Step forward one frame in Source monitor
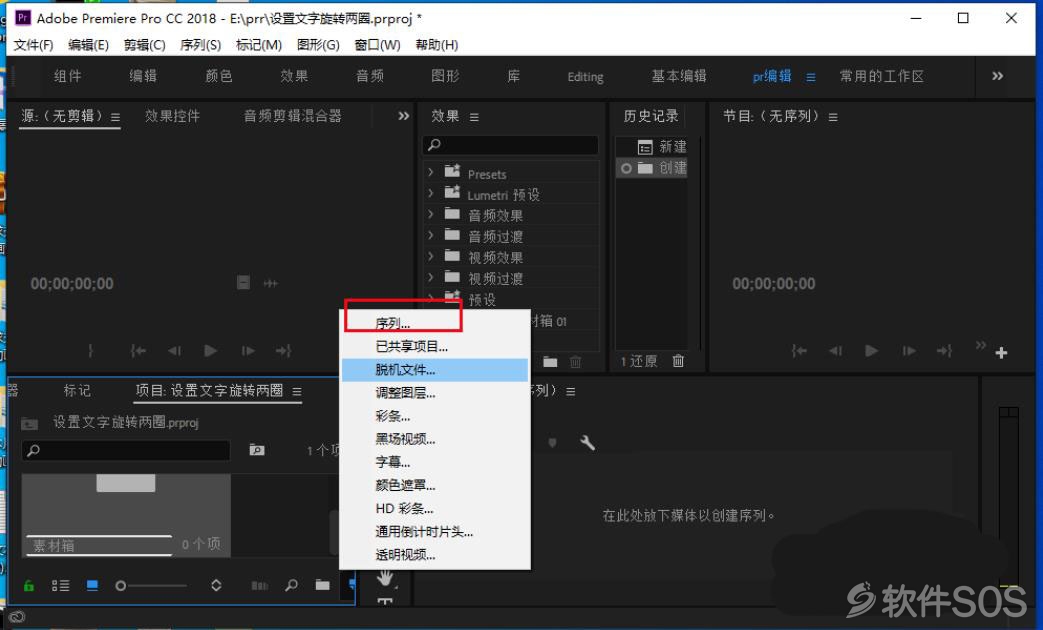Image resolution: width=1043 pixels, height=630 pixels. point(248,351)
